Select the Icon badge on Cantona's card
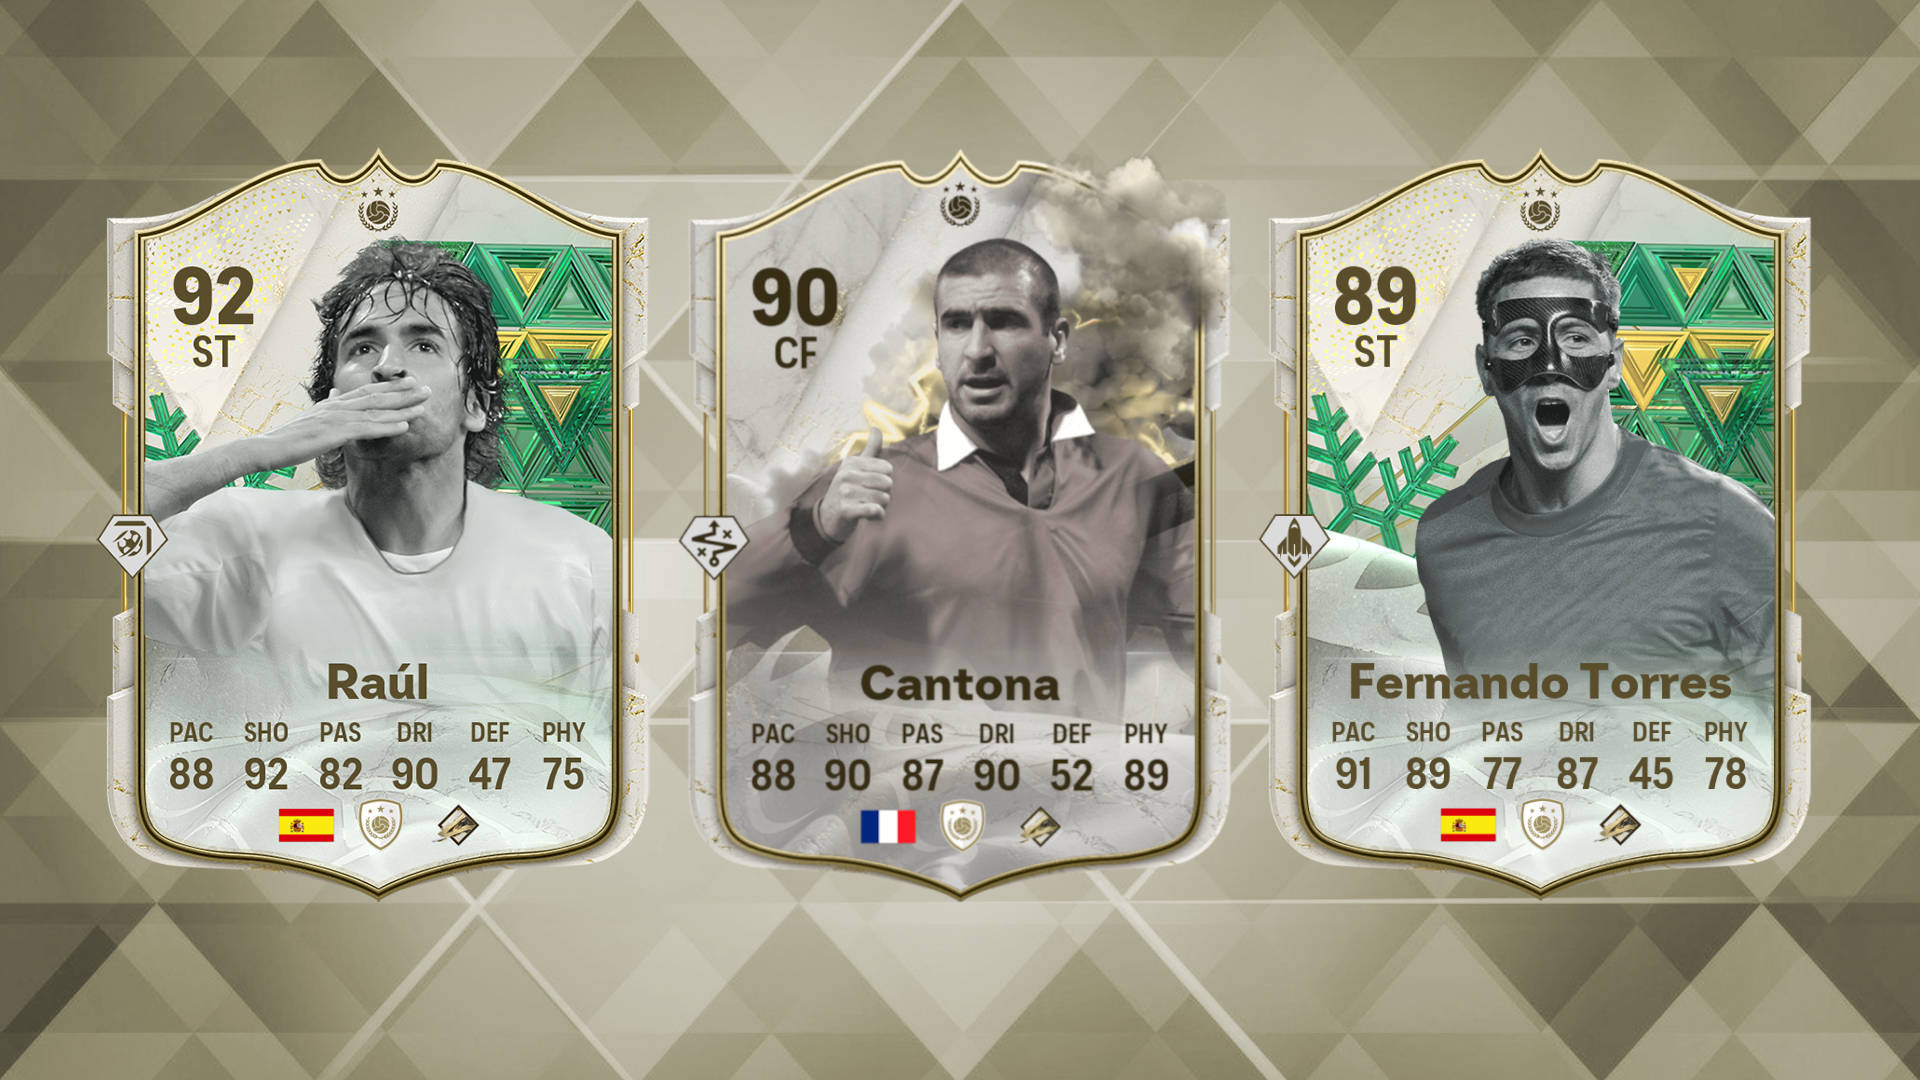This screenshot has height=1080, width=1920. click(962, 826)
